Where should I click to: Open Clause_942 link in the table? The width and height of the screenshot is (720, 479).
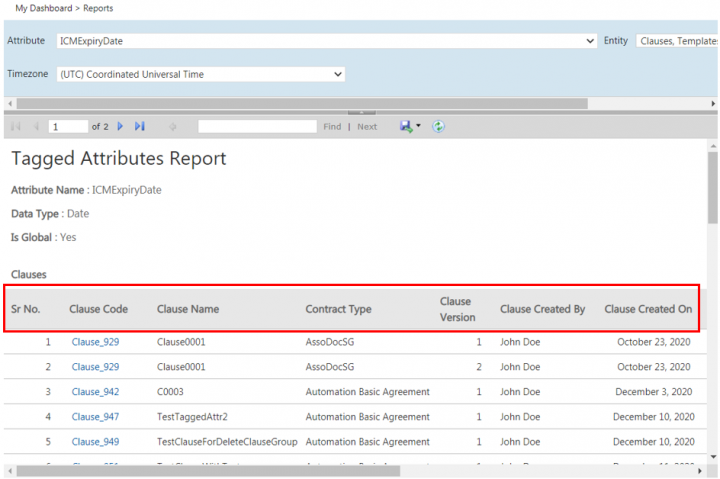point(95,392)
